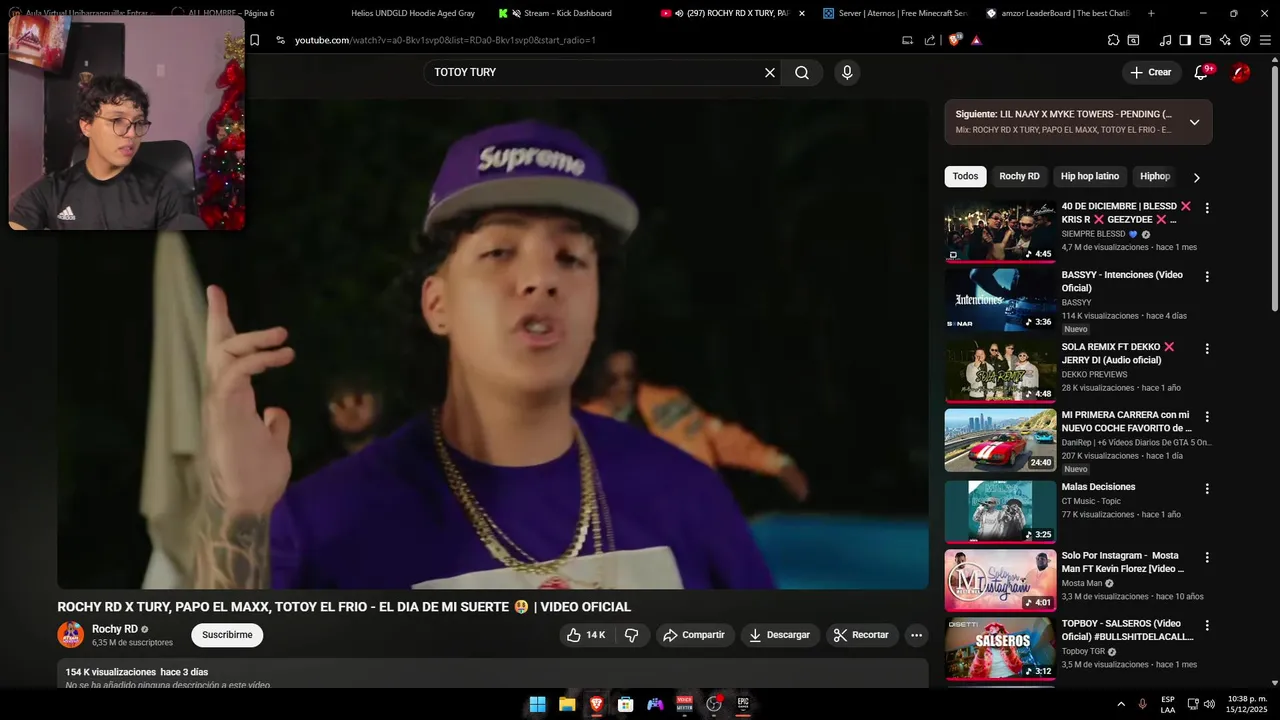Clear the search box with the X icon
Viewport: 1280px width, 720px height.
tap(770, 72)
